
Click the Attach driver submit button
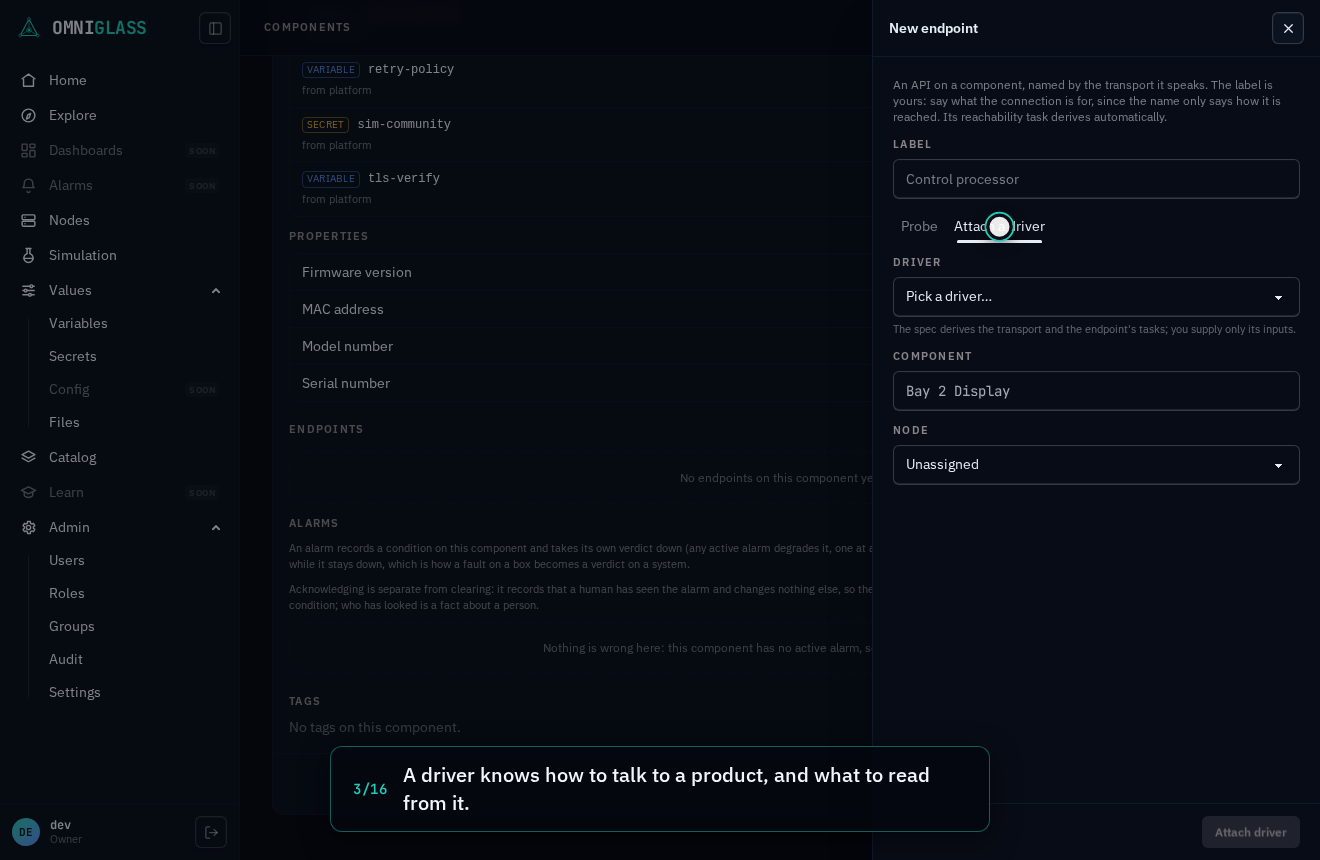(x=1251, y=832)
